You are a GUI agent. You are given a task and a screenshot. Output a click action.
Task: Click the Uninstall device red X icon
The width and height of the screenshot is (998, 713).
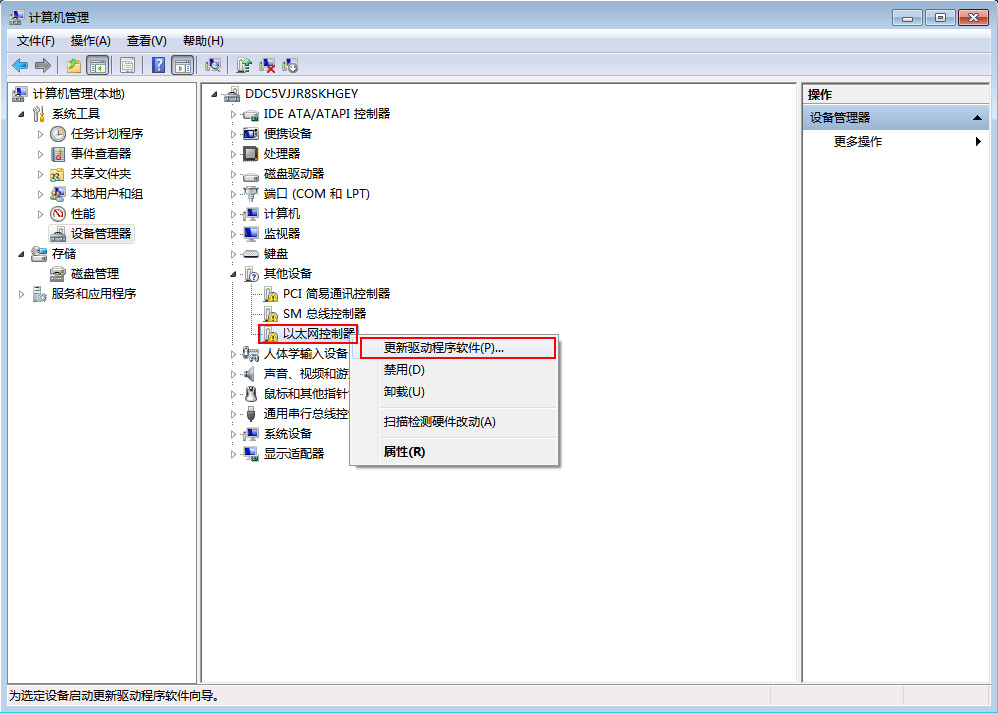pyautogui.click(x=267, y=65)
